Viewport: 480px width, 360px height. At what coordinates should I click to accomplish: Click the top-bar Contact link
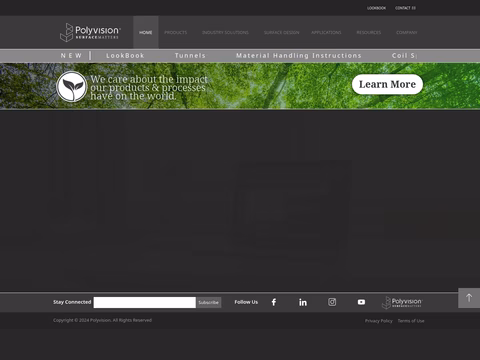[x=405, y=8]
